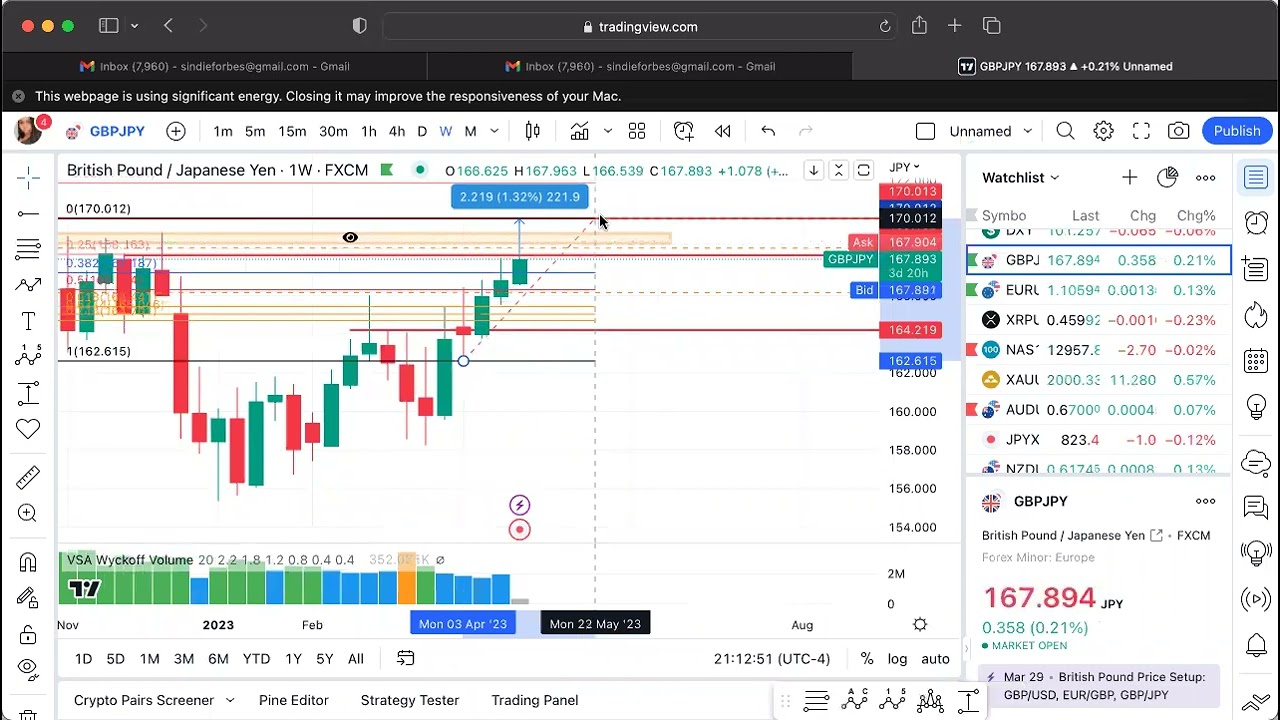Image resolution: width=1280 pixels, height=720 pixels.
Task: Open the Pine Editor tab
Action: coord(294,700)
